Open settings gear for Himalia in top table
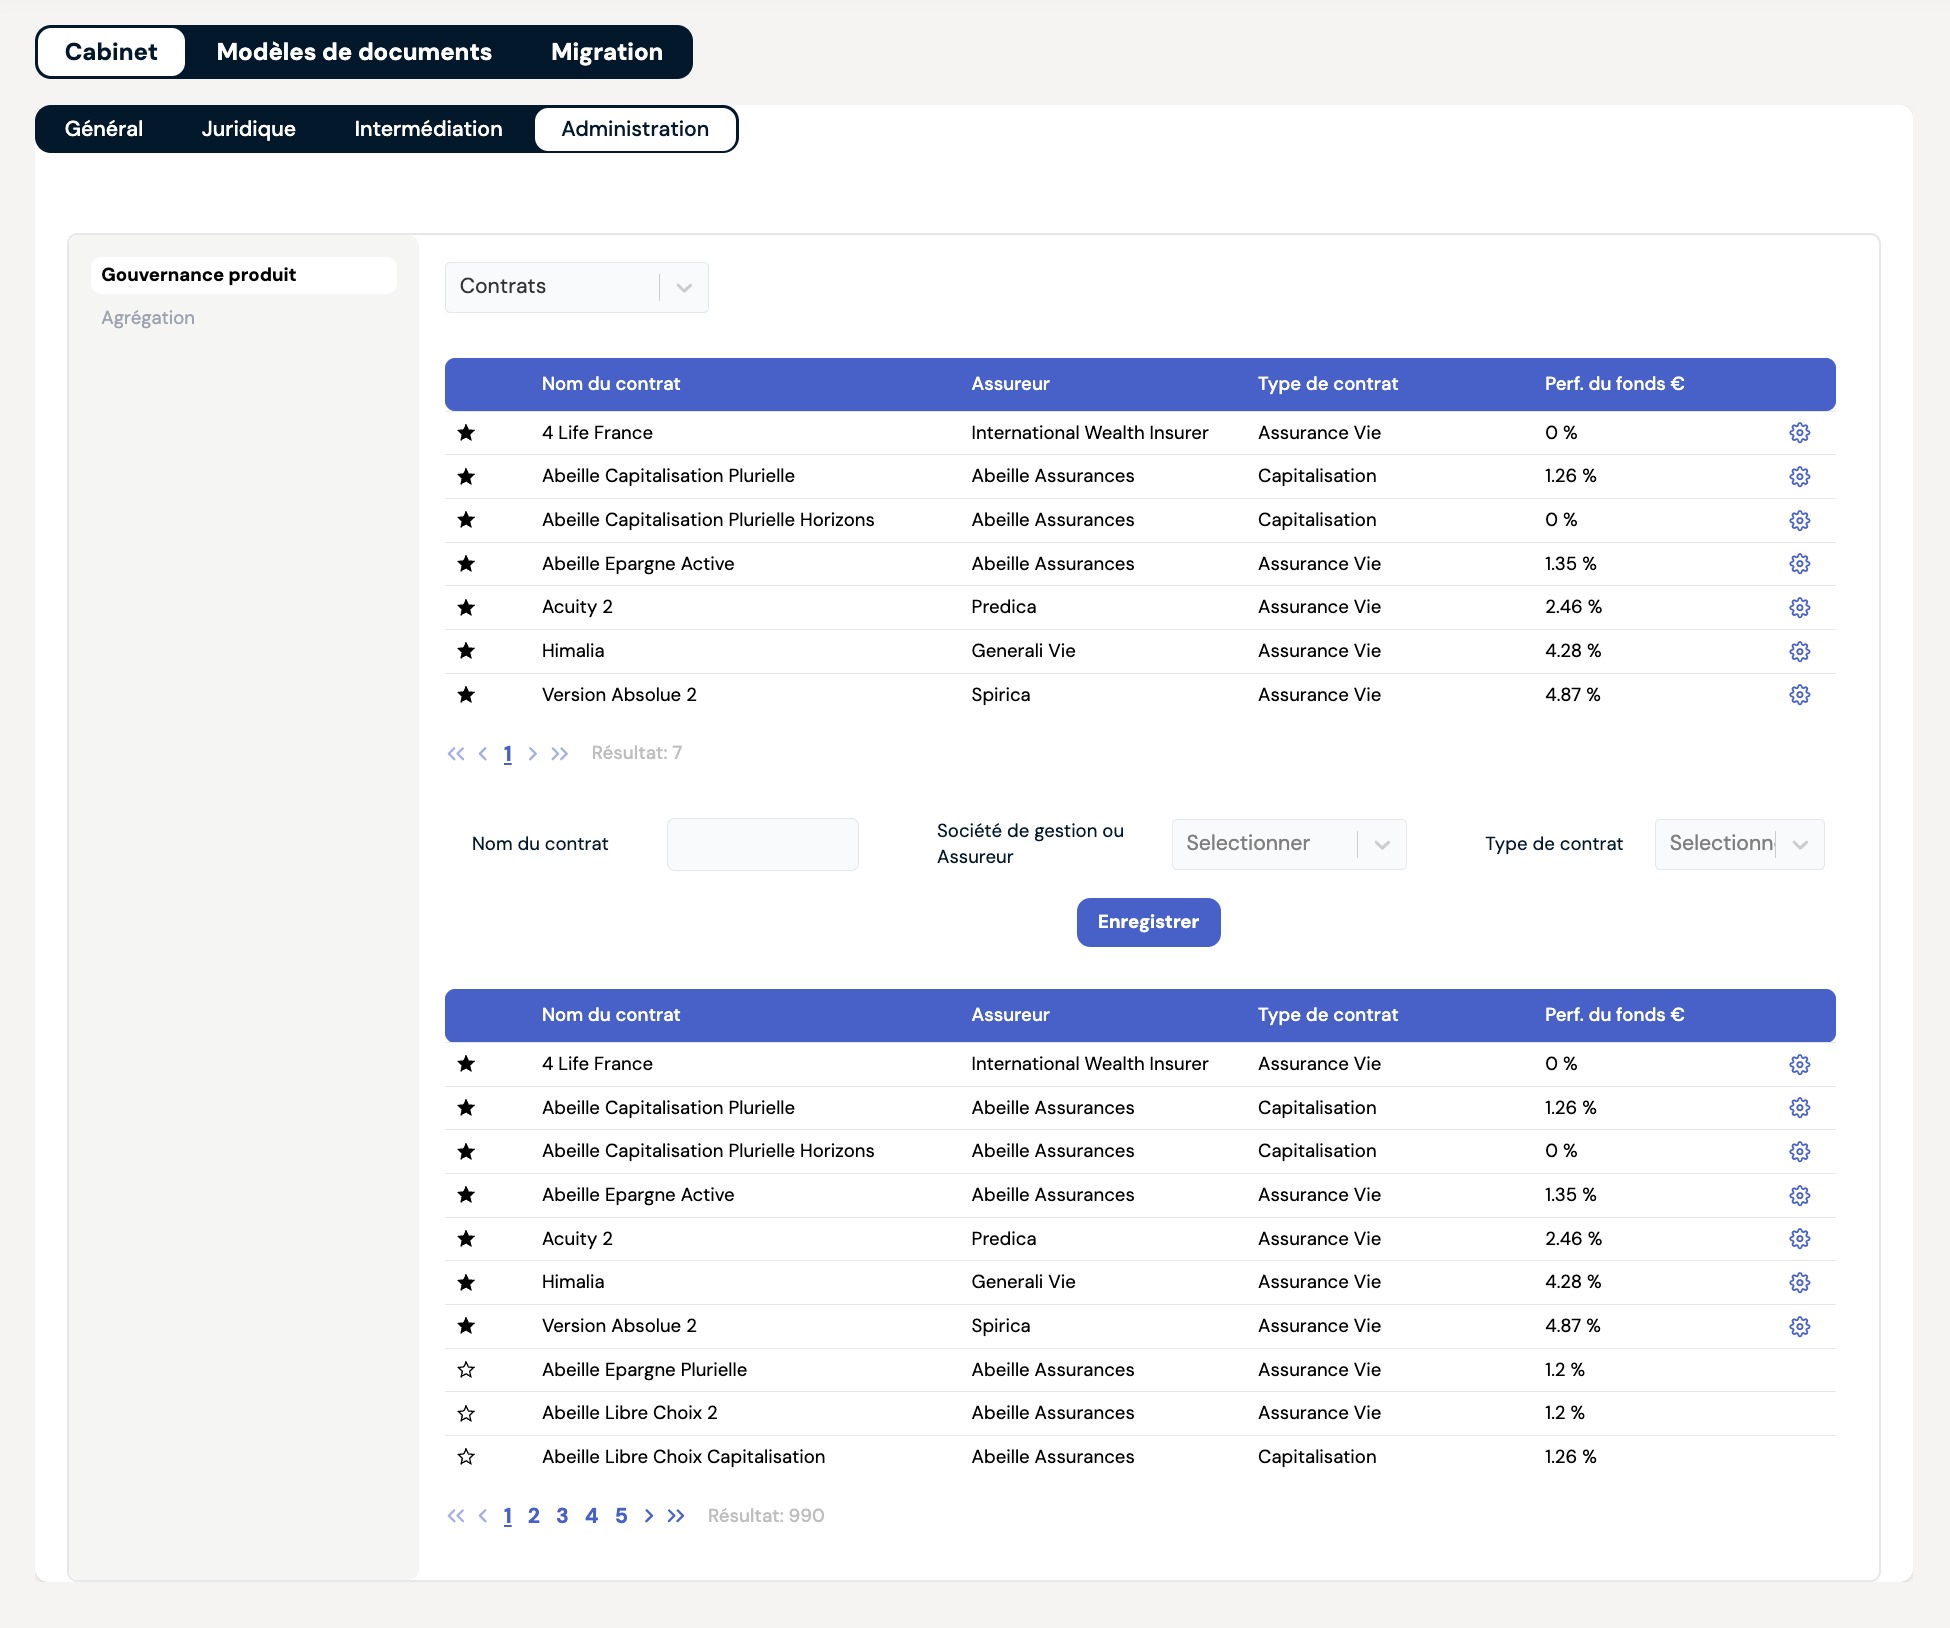 (x=1799, y=651)
